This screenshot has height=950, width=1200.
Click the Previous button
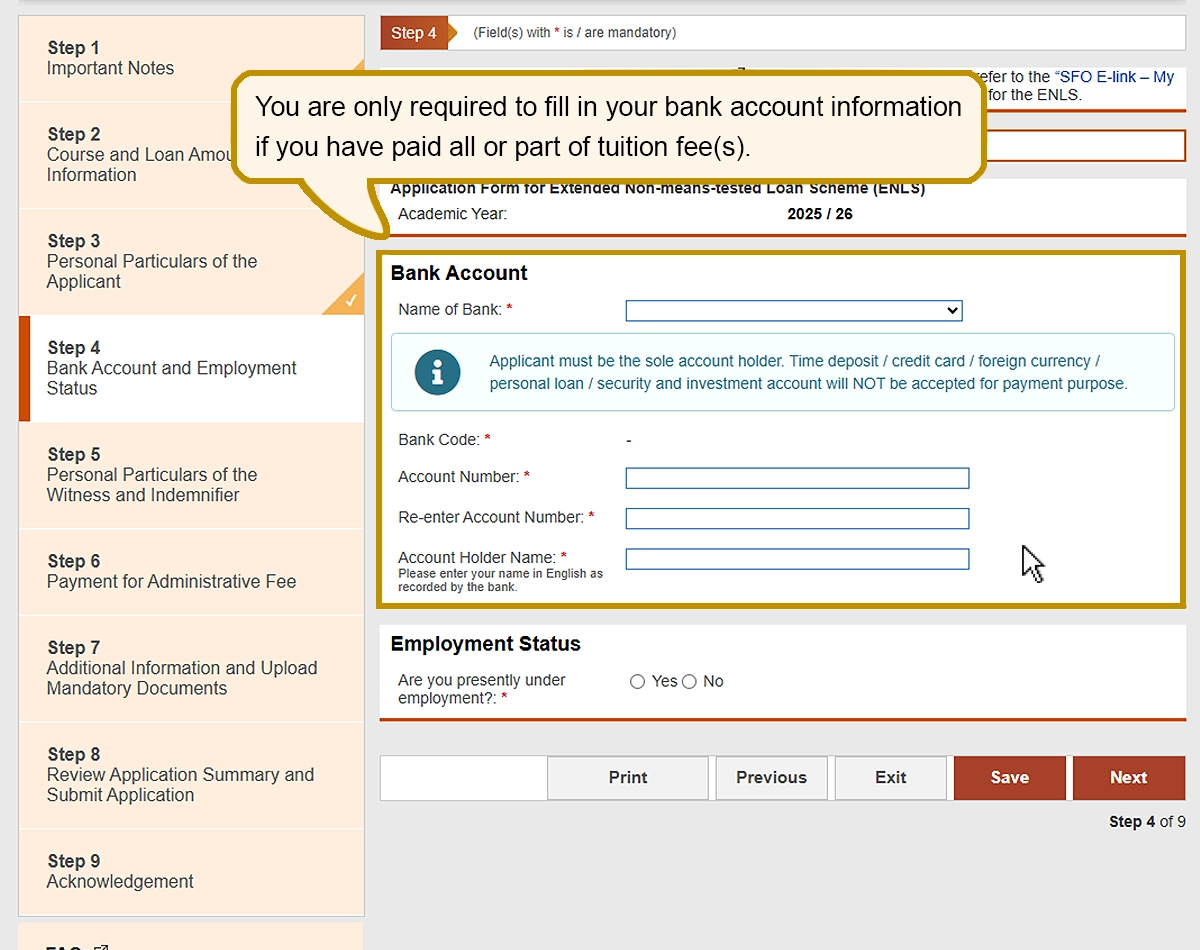point(771,778)
